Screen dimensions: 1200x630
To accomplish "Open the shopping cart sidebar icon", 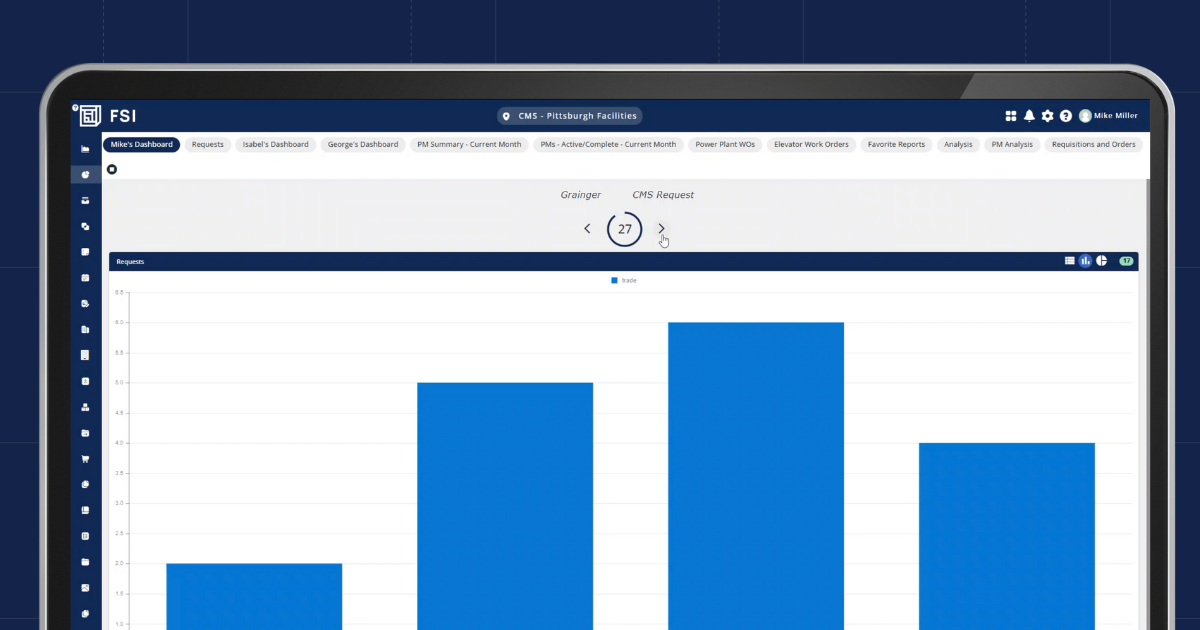I will [85, 459].
